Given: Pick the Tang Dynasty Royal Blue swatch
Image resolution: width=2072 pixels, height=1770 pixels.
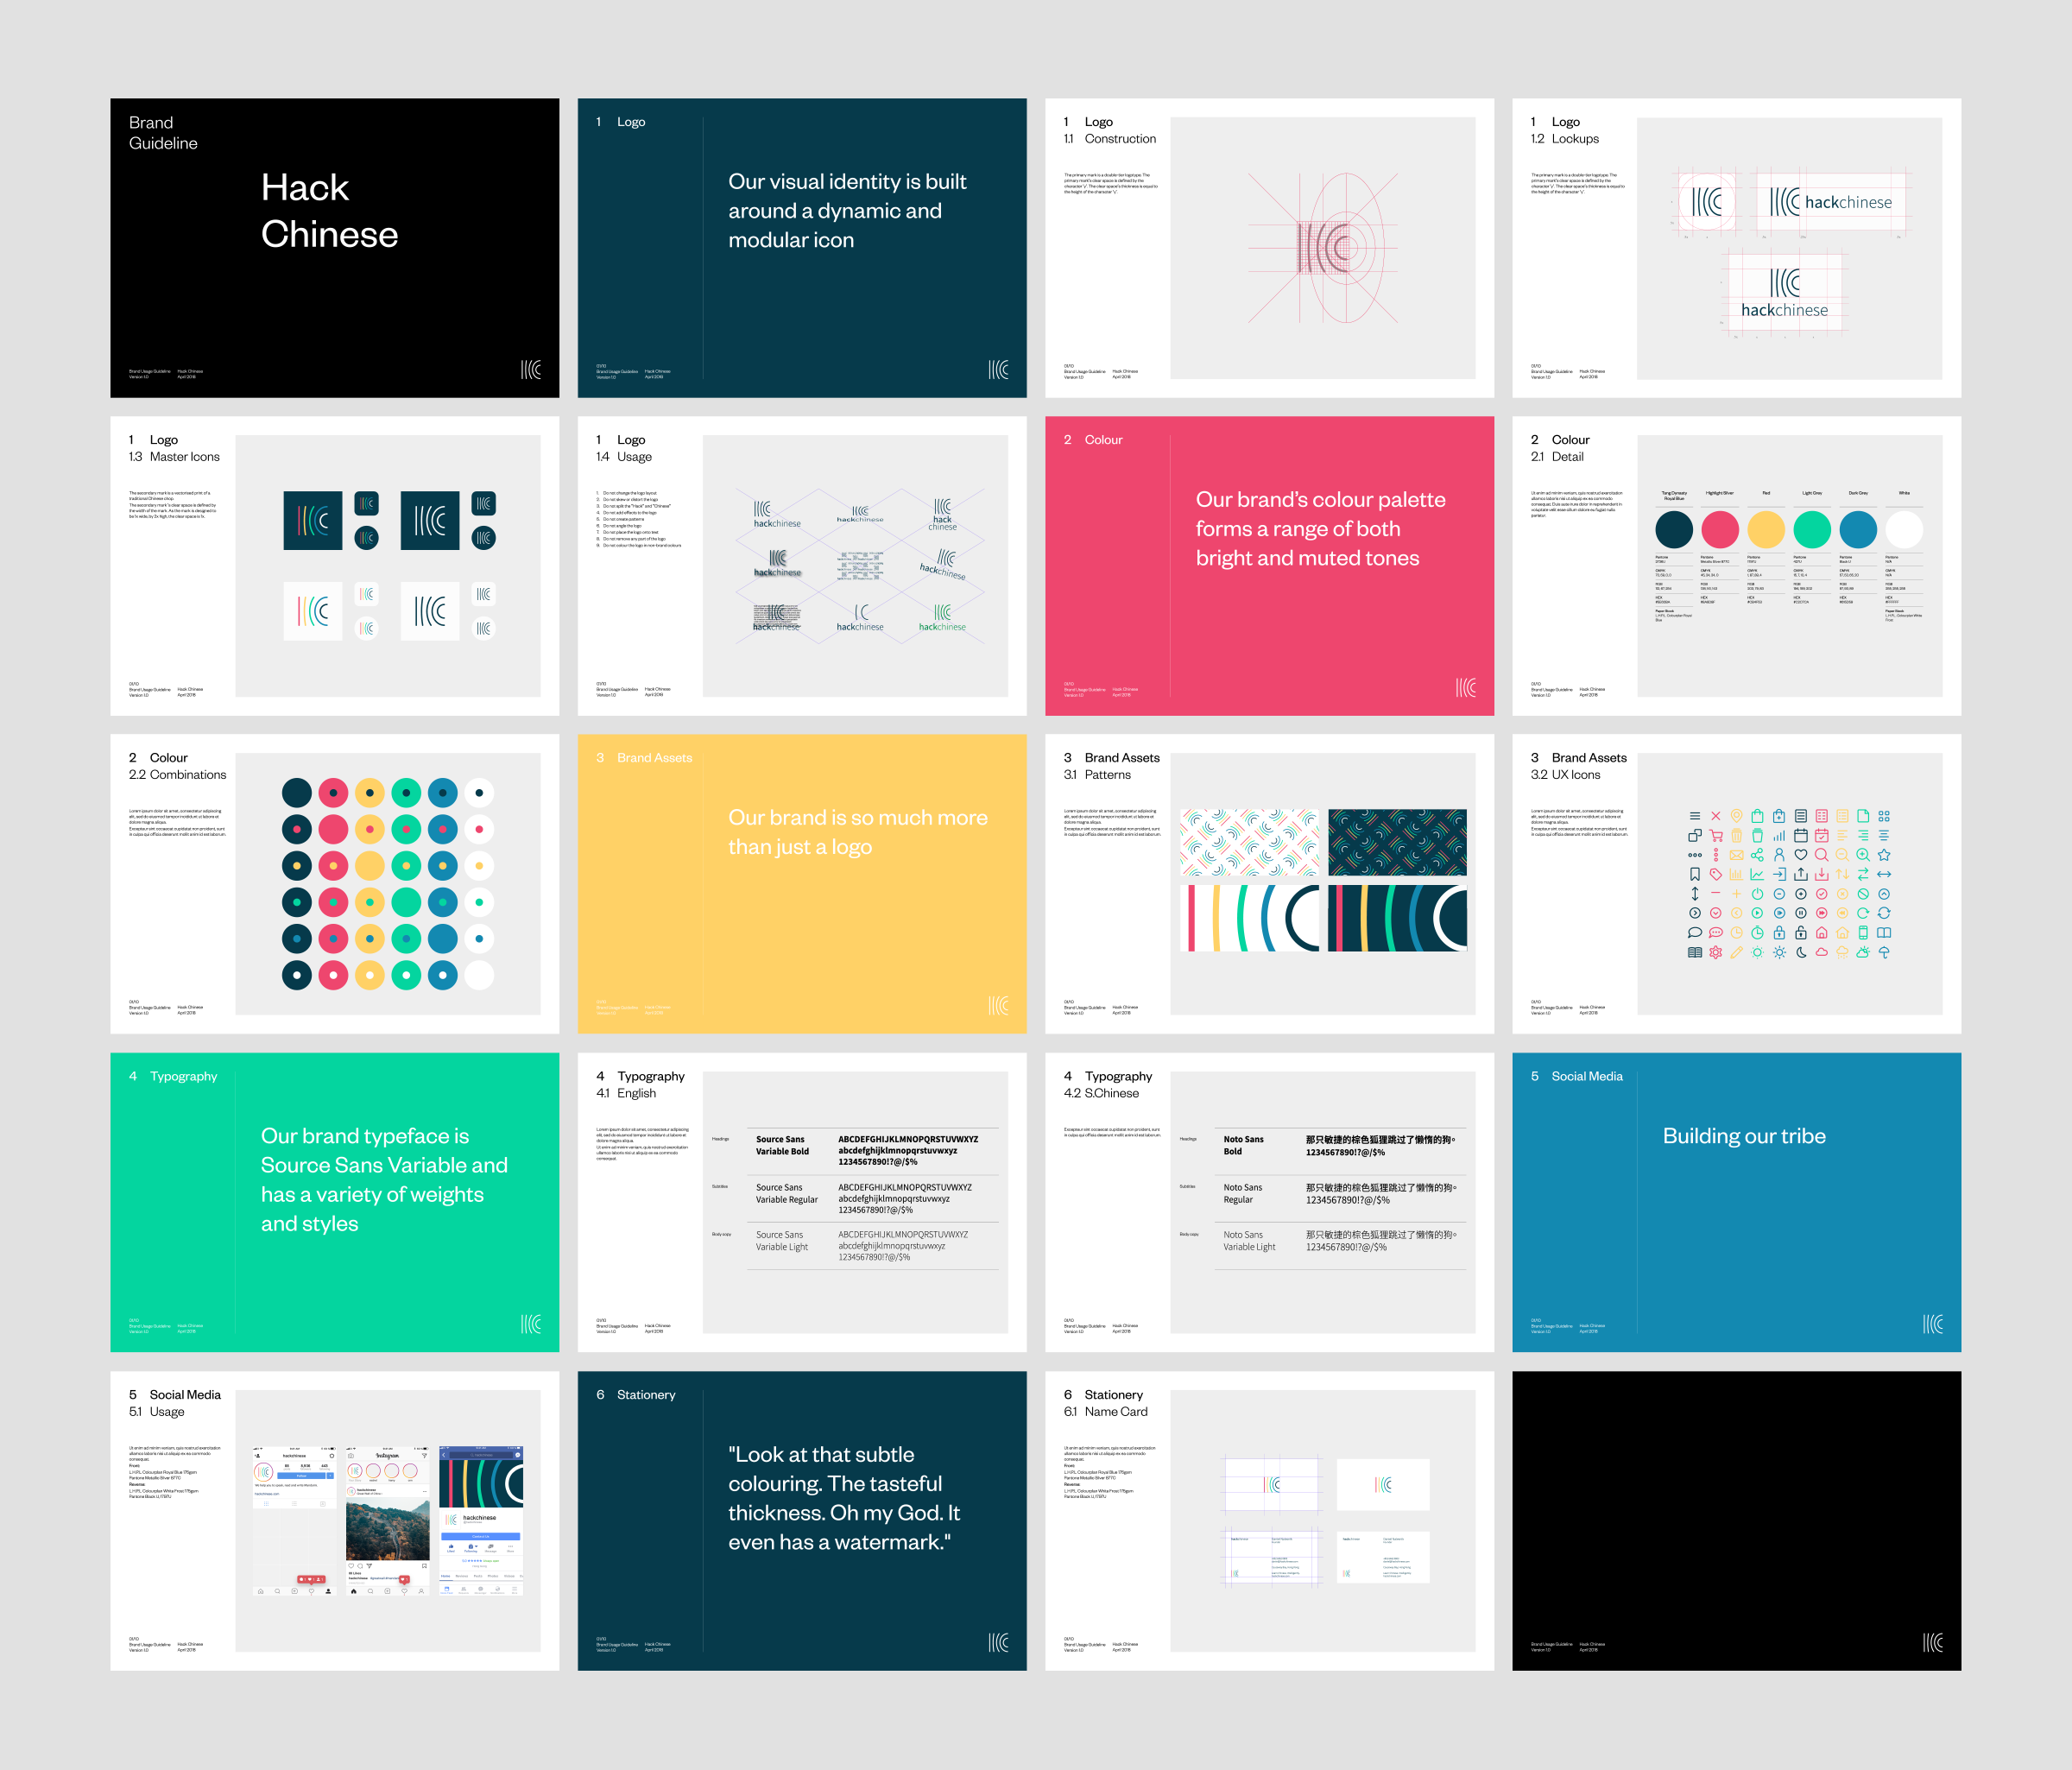Looking at the screenshot, I should 1674,529.
